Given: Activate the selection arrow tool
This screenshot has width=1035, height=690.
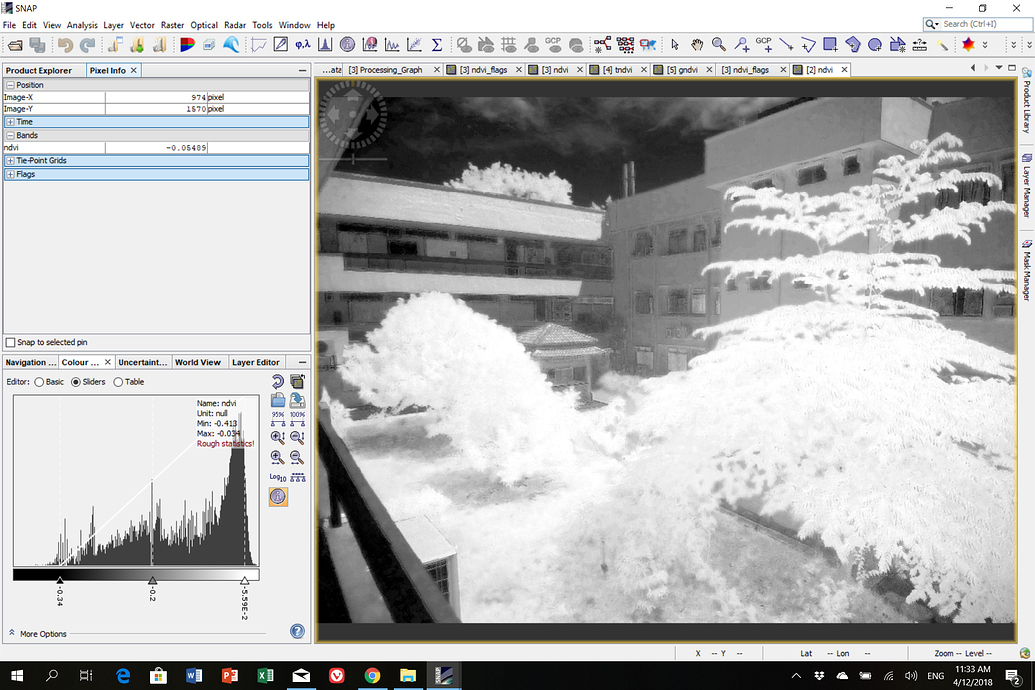Looking at the screenshot, I should point(675,44).
